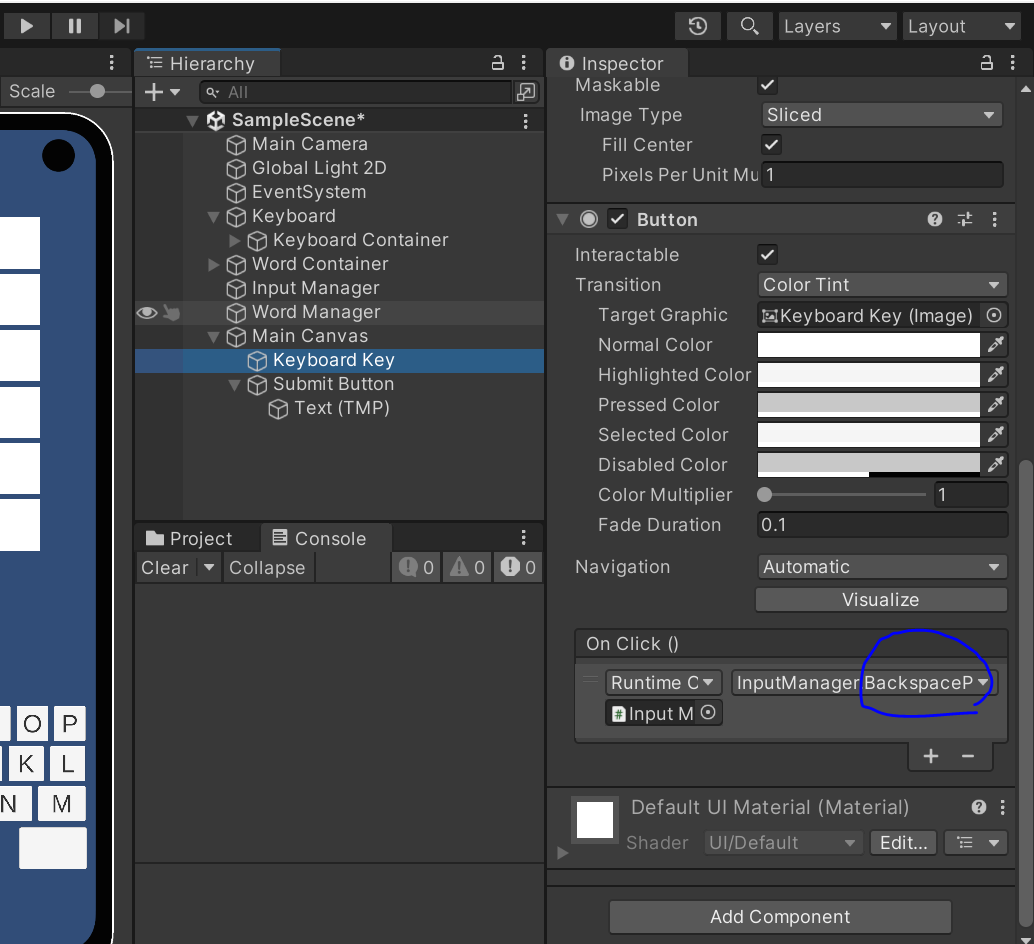Image resolution: width=1034 pixels, height=944 pixels.
Task: Click the Pixels Per Unit Multiplier field
Action: [x=882, y=175]
